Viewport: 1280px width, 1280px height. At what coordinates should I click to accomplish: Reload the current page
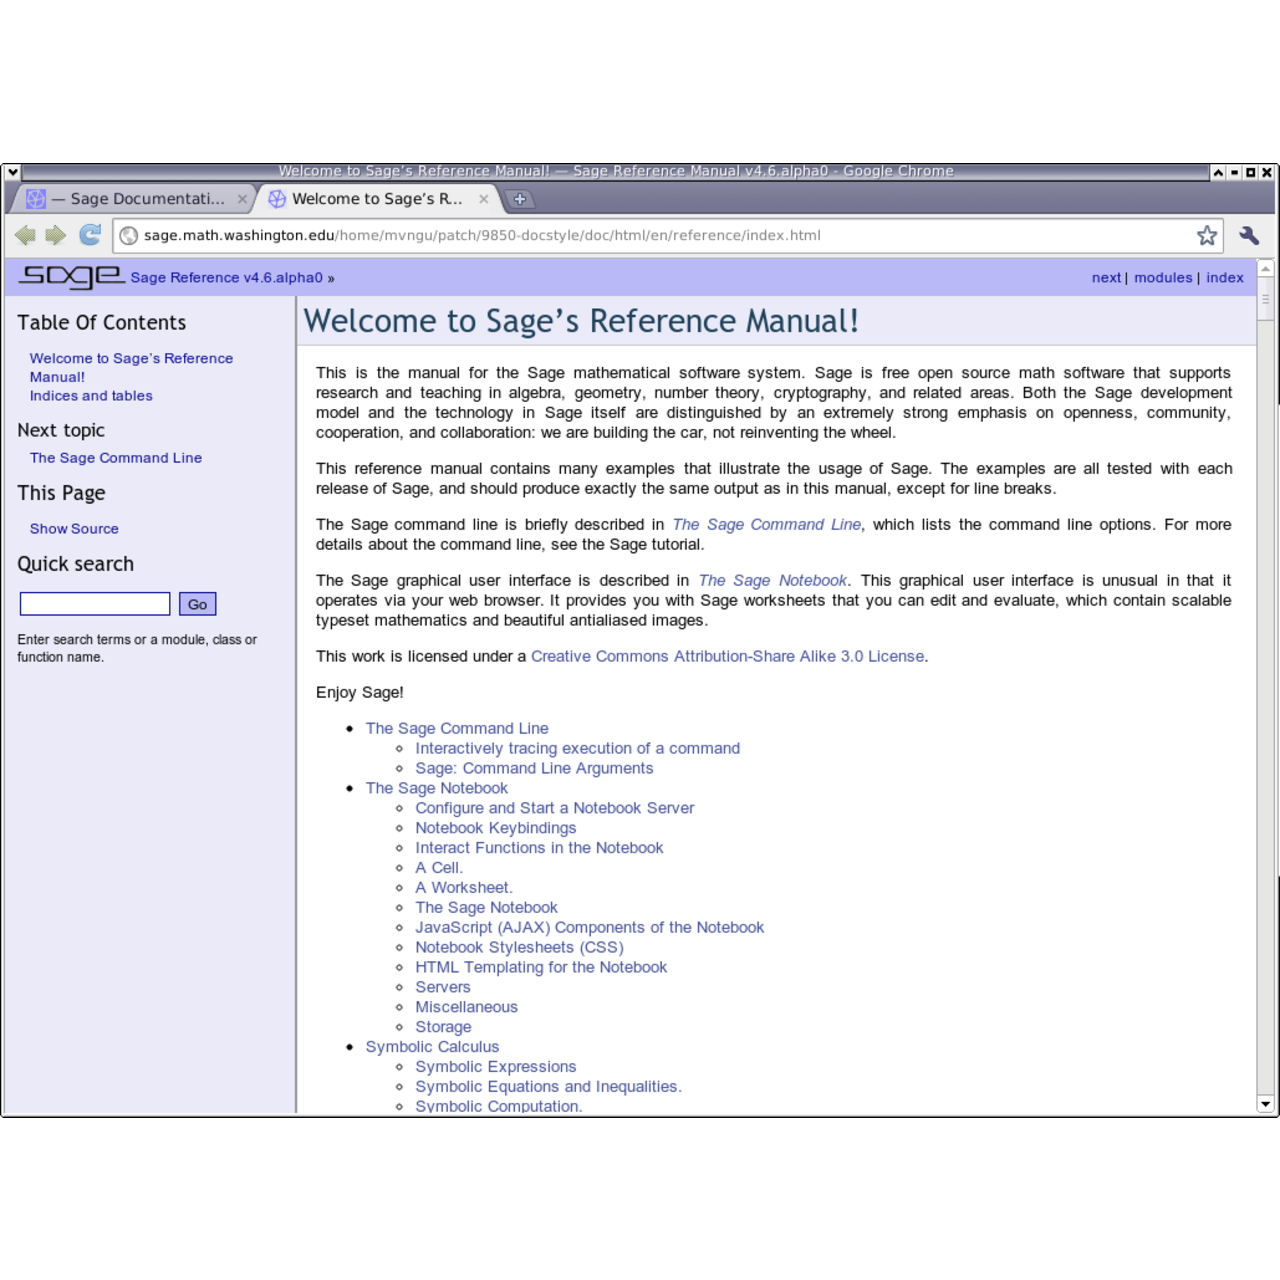click(90, 235)
